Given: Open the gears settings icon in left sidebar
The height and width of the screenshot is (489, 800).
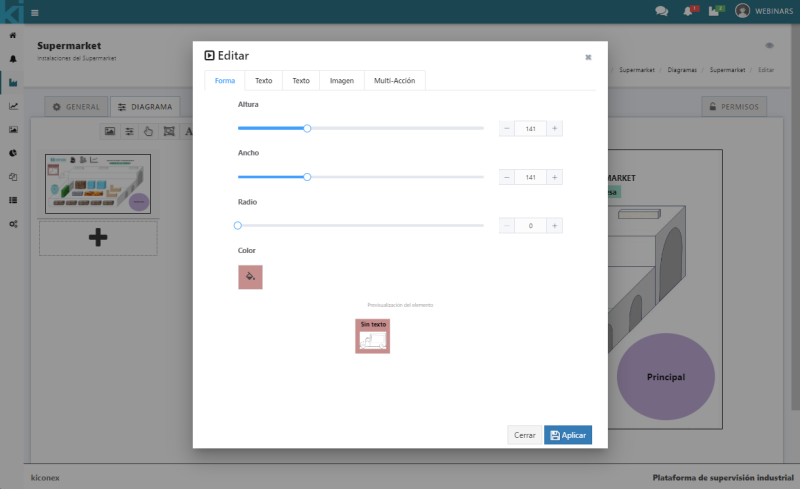Looking at the screenshot, I should pos(12,223).
